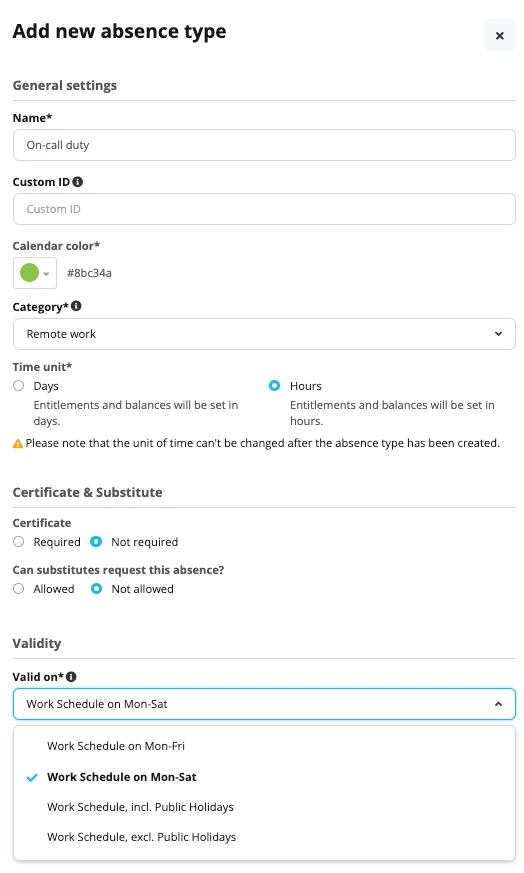Viewport: 524px width, 873px height.
Task: Click the Name field containing On-call duty
Action: click(264, 145)
